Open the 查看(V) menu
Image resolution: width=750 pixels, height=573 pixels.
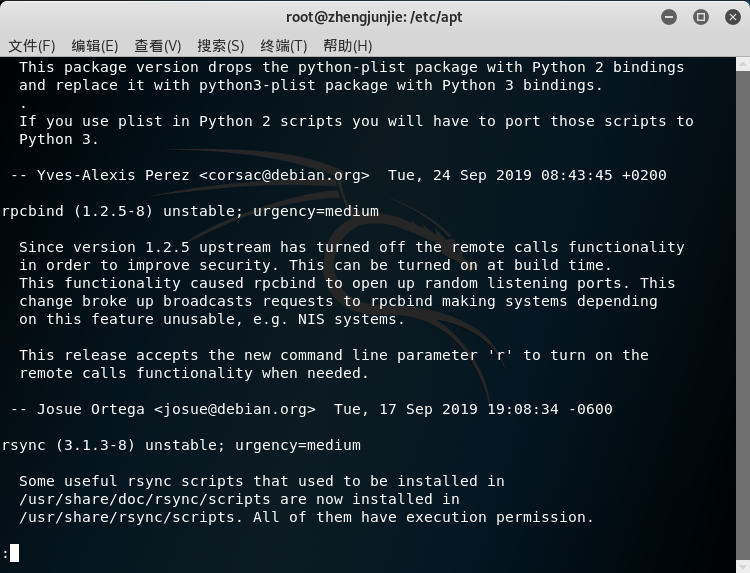[158, 46]
